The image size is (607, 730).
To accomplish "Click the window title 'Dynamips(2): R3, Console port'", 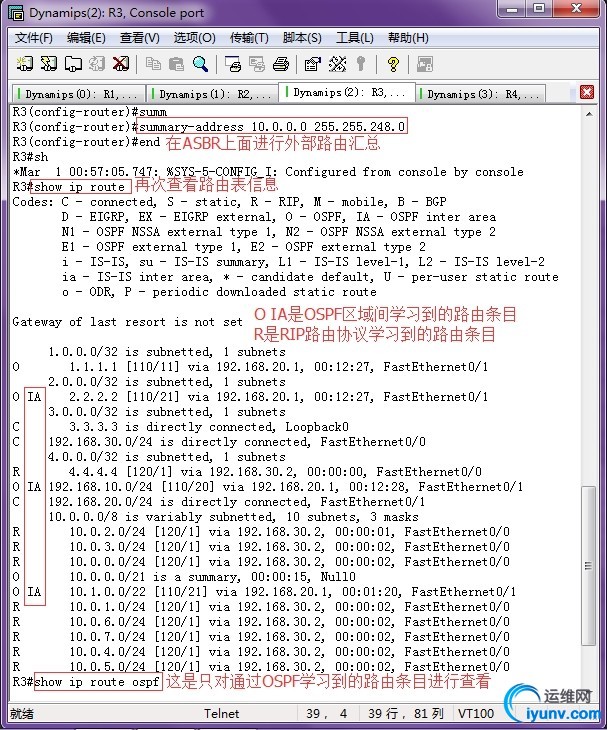I will point(116,13).
